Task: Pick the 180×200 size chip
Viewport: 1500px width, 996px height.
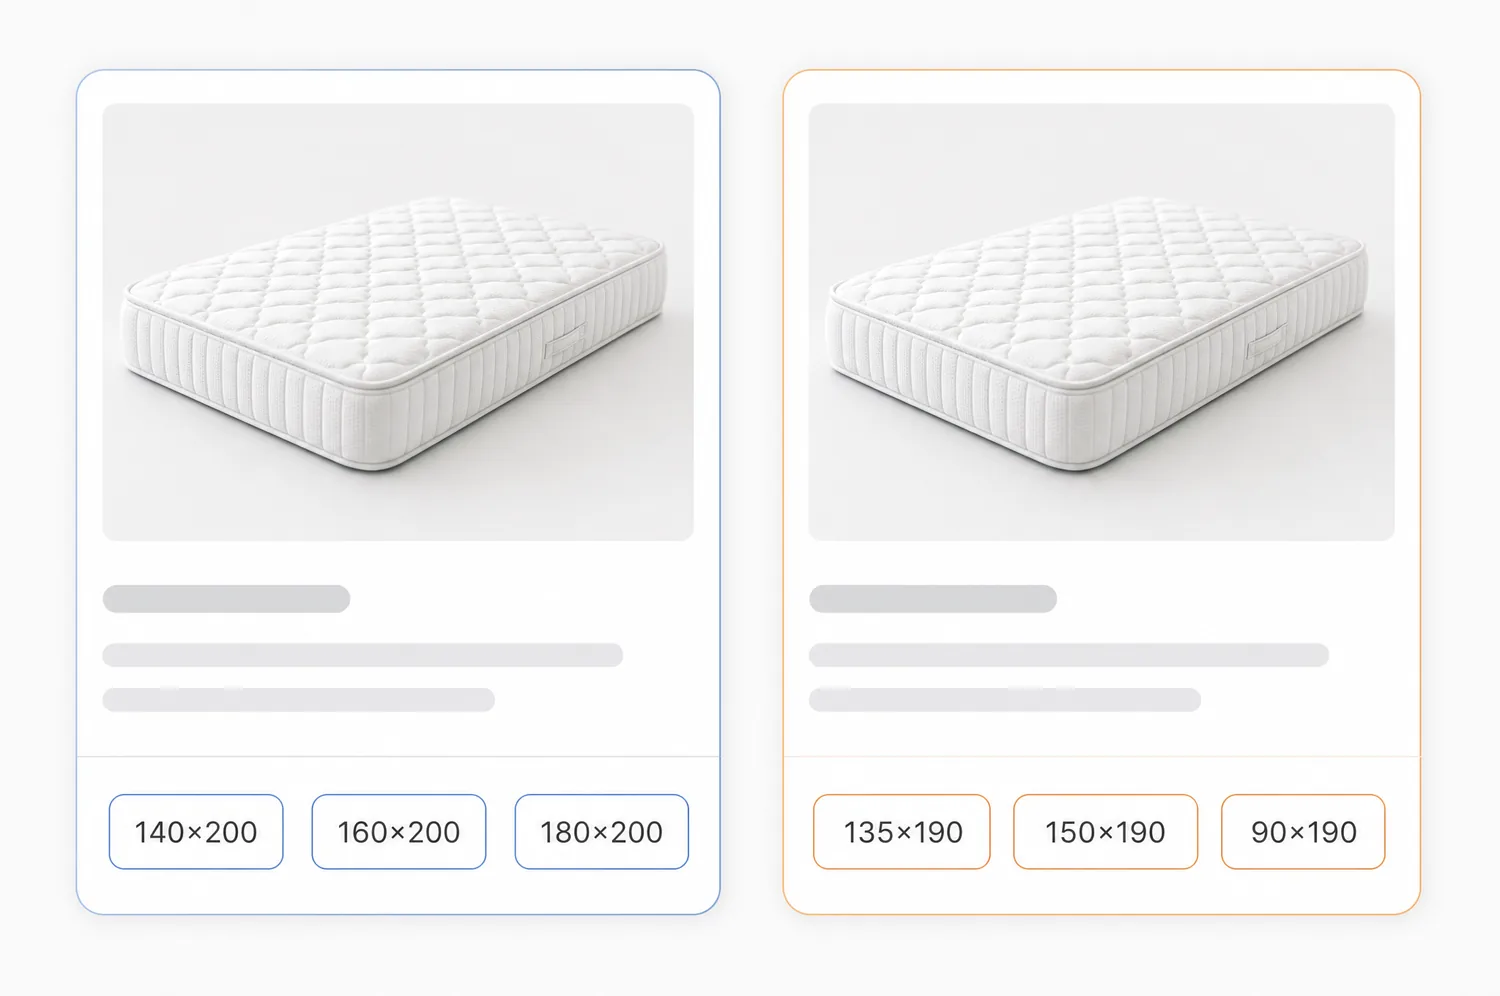Action: (602, 832)
